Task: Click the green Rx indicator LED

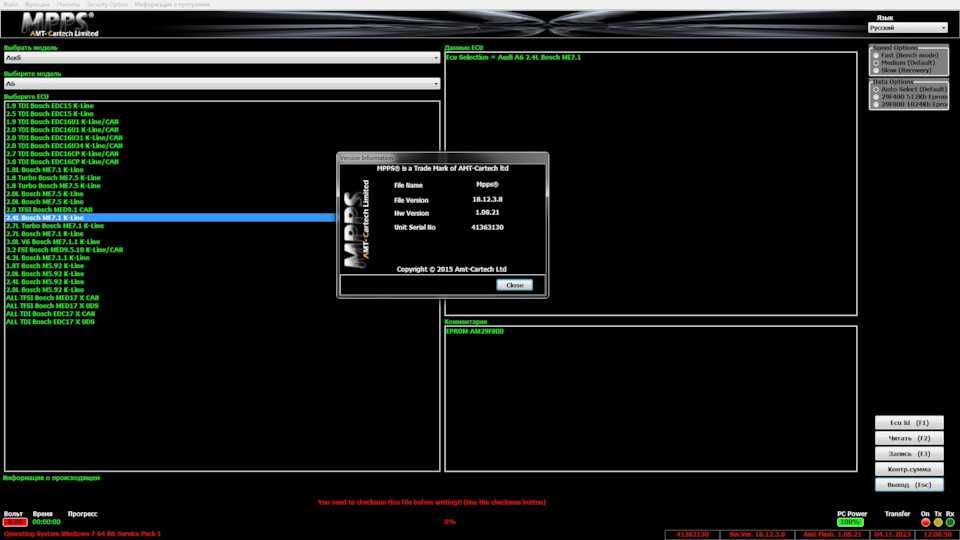Action: [x=950, y=522]
